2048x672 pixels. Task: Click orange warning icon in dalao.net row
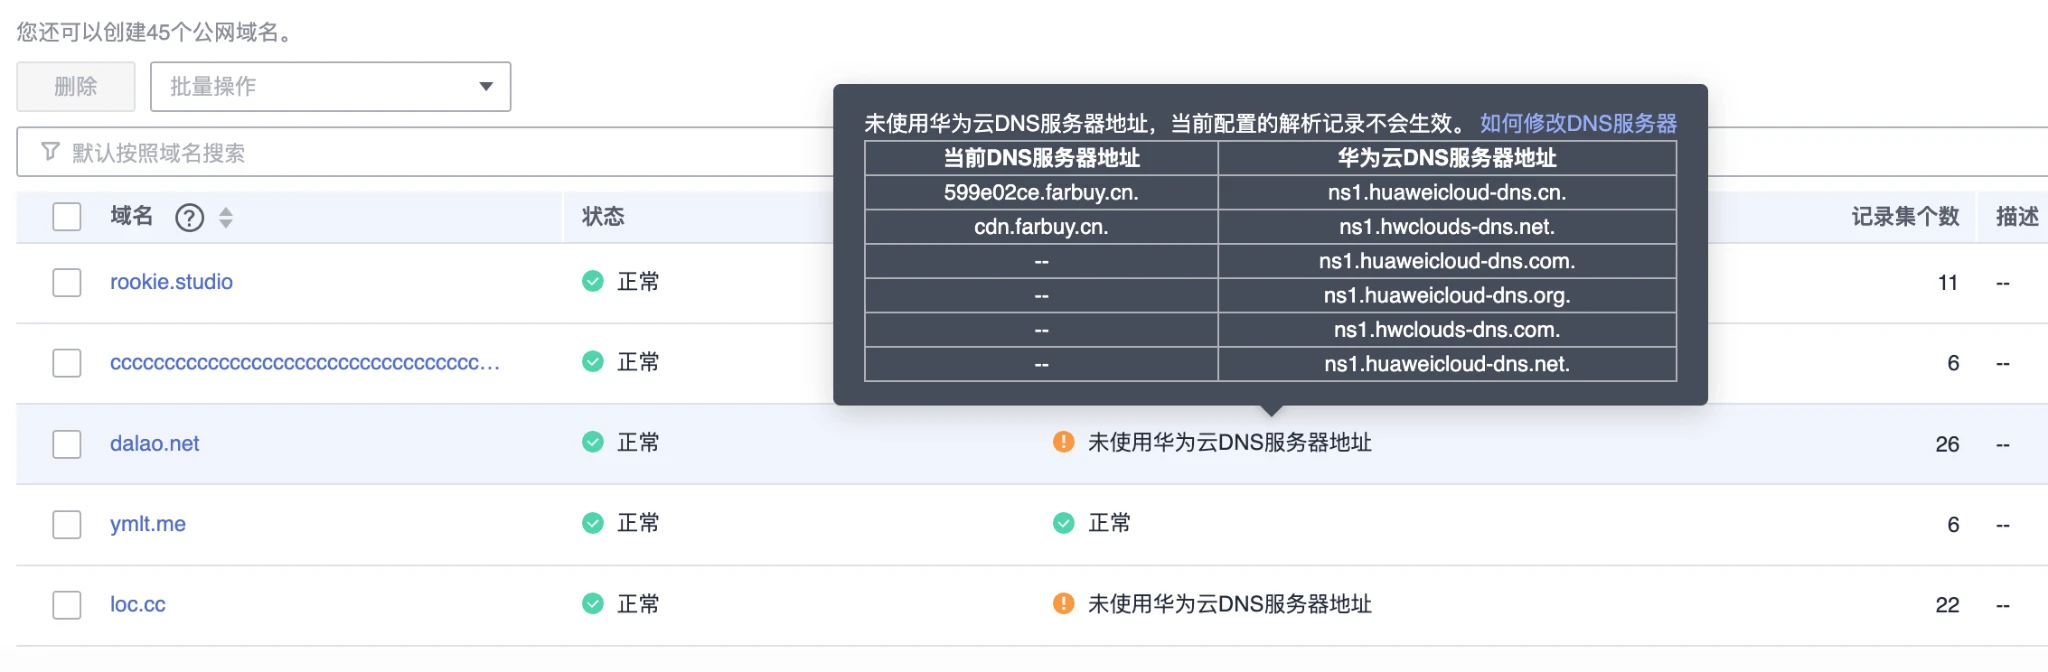1063,442
